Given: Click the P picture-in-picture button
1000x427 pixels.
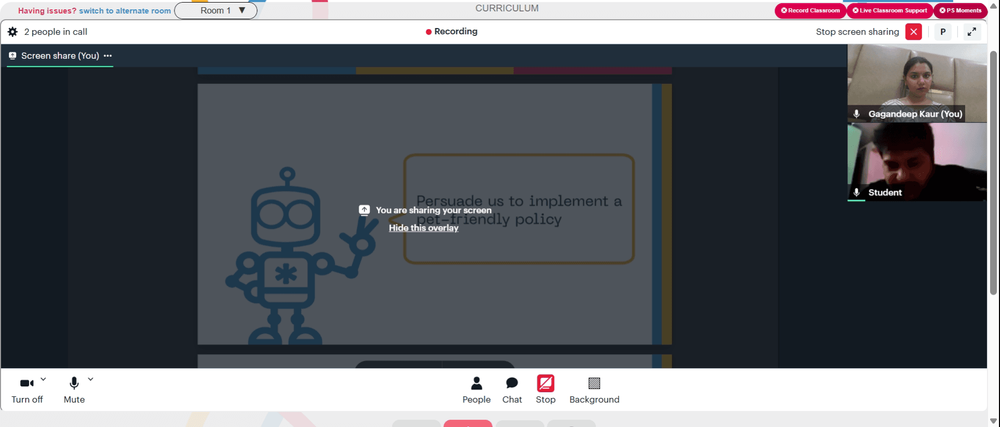Looking at the screenshot, I should point(943,32).
